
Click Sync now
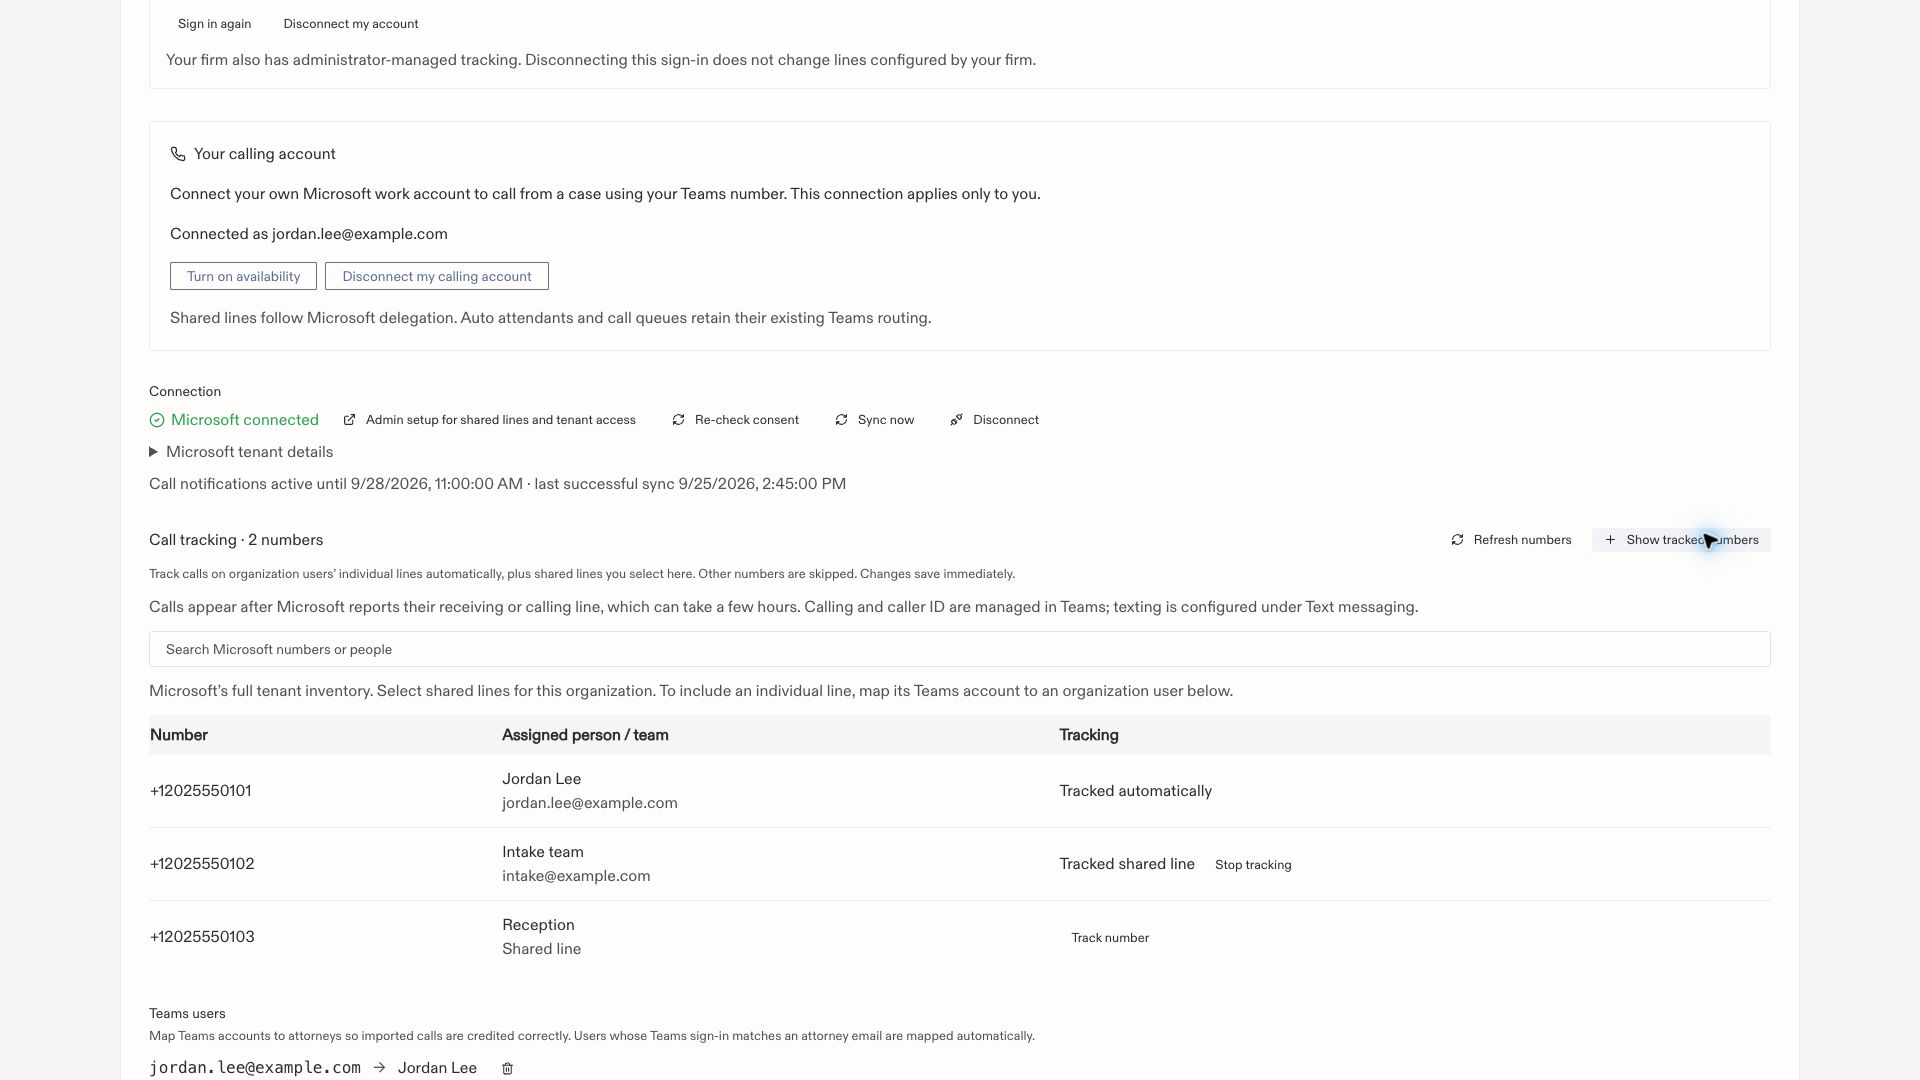(x=875, y=420)
